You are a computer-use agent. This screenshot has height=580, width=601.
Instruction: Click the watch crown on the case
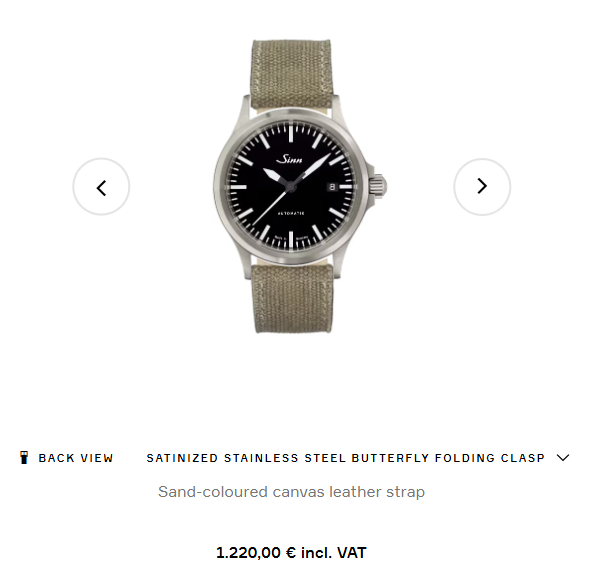pos(378,186)
